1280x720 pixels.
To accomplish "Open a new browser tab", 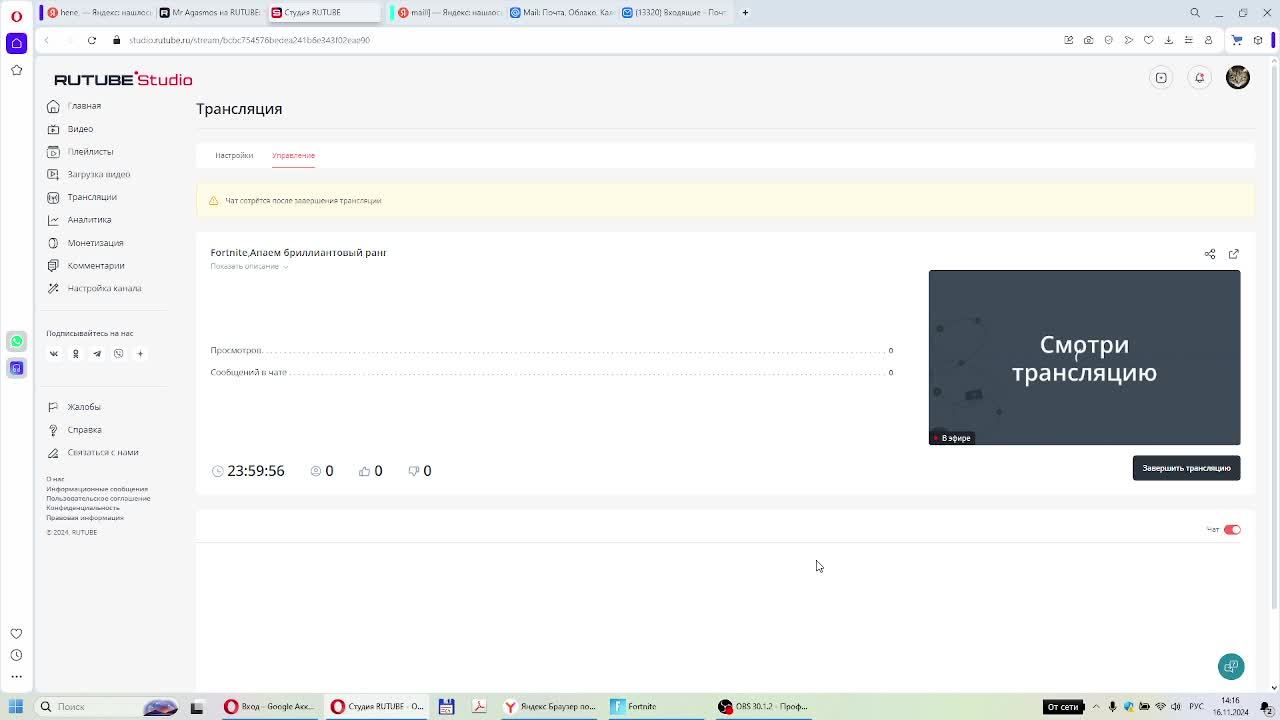I will pyautogui.click(x=745, y=12).
